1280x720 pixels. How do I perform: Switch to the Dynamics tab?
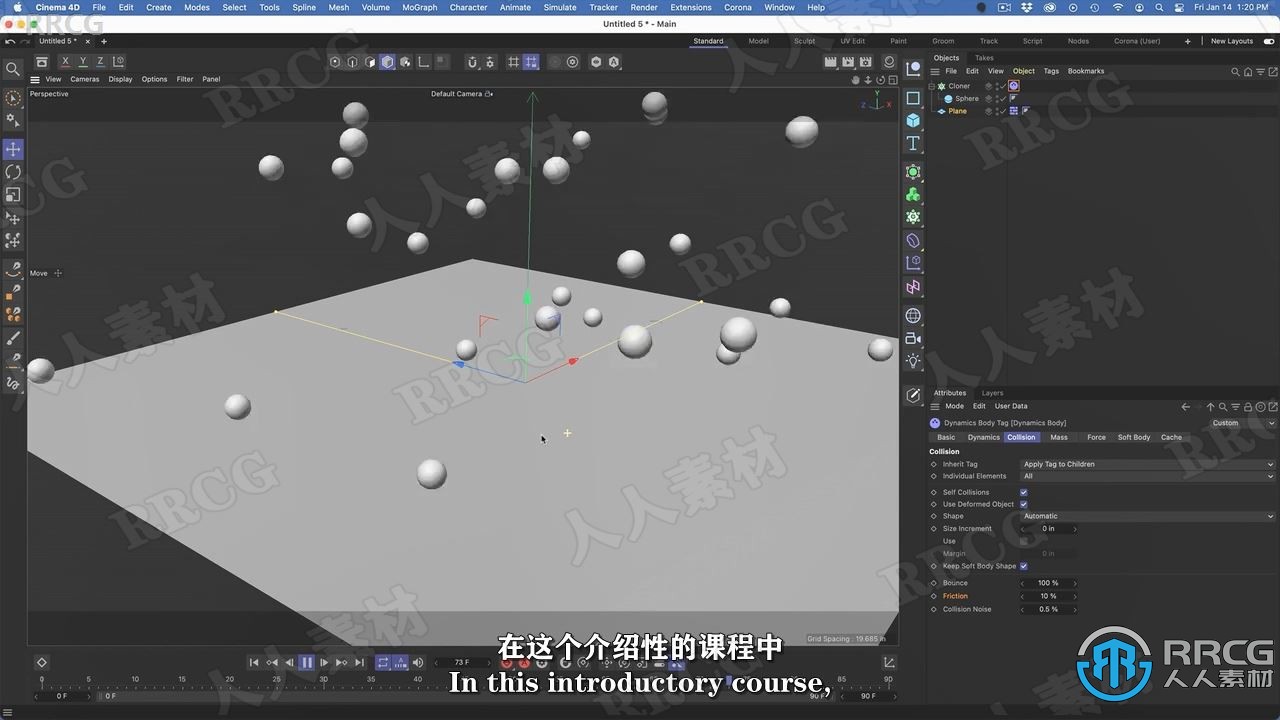pos(983,437)
